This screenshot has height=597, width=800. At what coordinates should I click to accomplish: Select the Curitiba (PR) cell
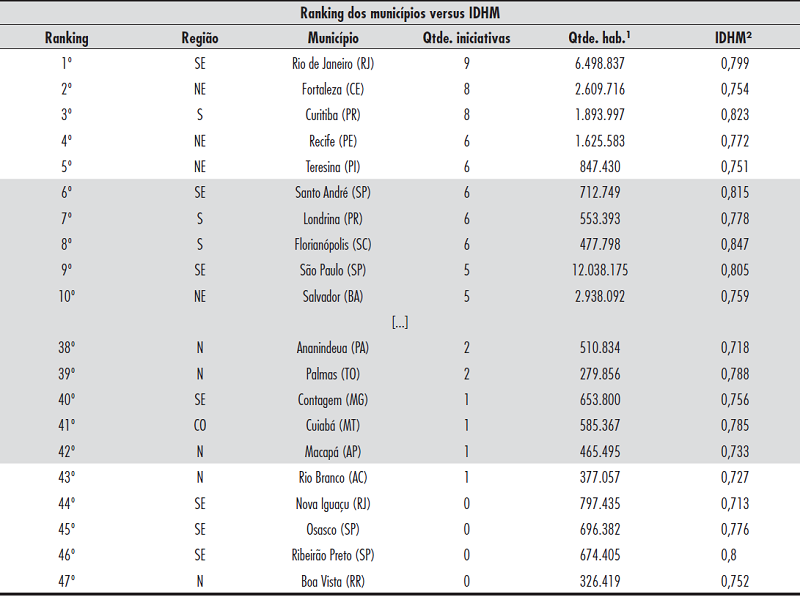(333, 115)
